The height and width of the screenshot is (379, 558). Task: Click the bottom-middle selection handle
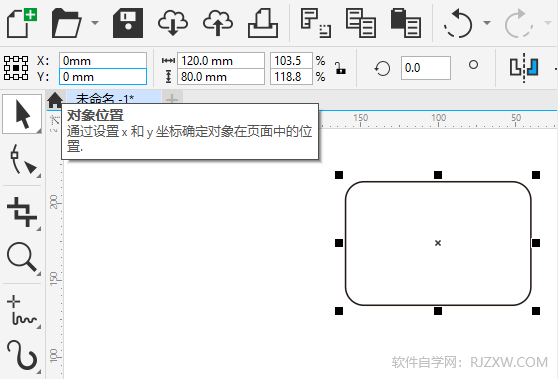point(438,311)
